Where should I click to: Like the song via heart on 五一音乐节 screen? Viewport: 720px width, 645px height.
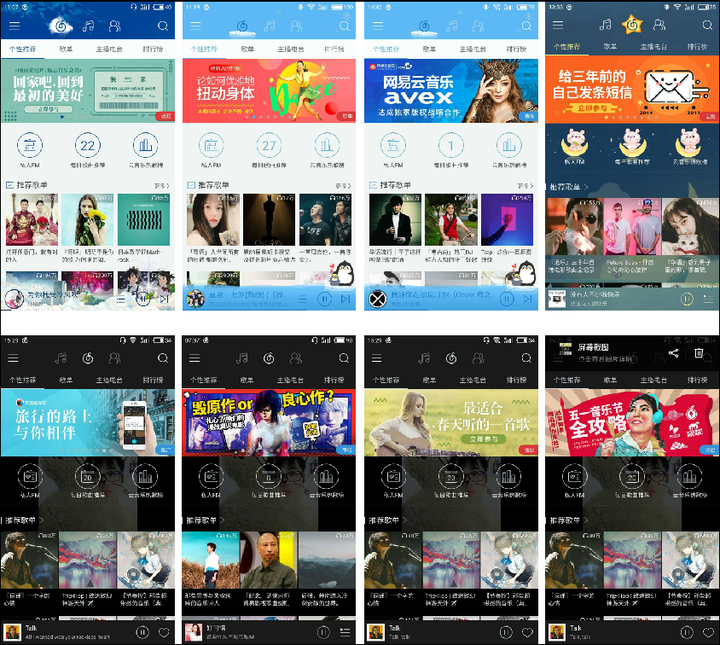click(708, 633)
